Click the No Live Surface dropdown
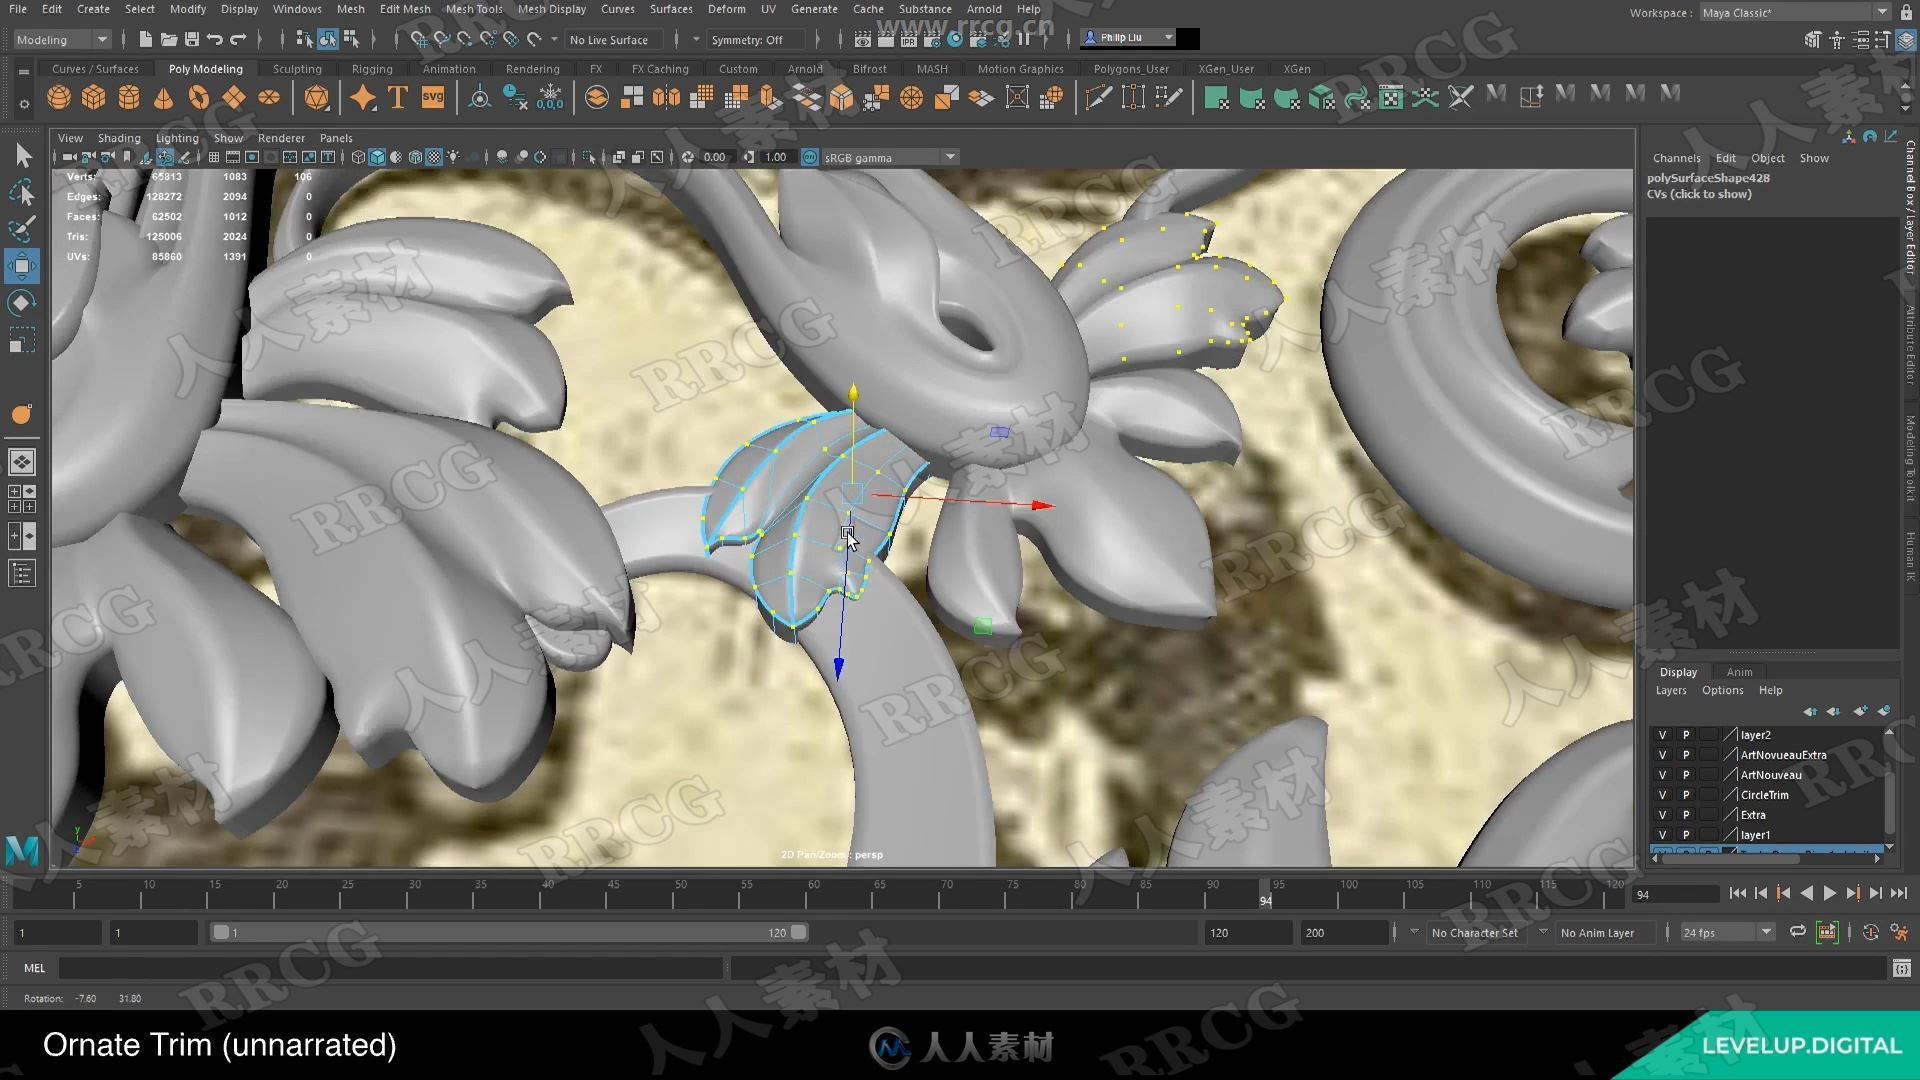The height and width of the screenshot is (1080, 1920). [x=611, y=38]
